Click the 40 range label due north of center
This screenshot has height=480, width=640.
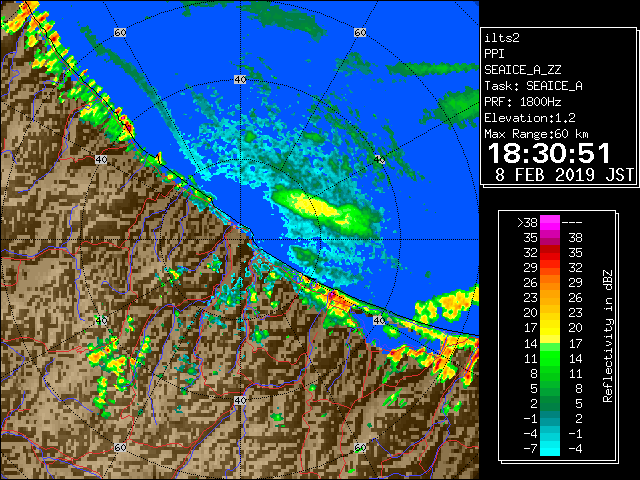(240, 80)
